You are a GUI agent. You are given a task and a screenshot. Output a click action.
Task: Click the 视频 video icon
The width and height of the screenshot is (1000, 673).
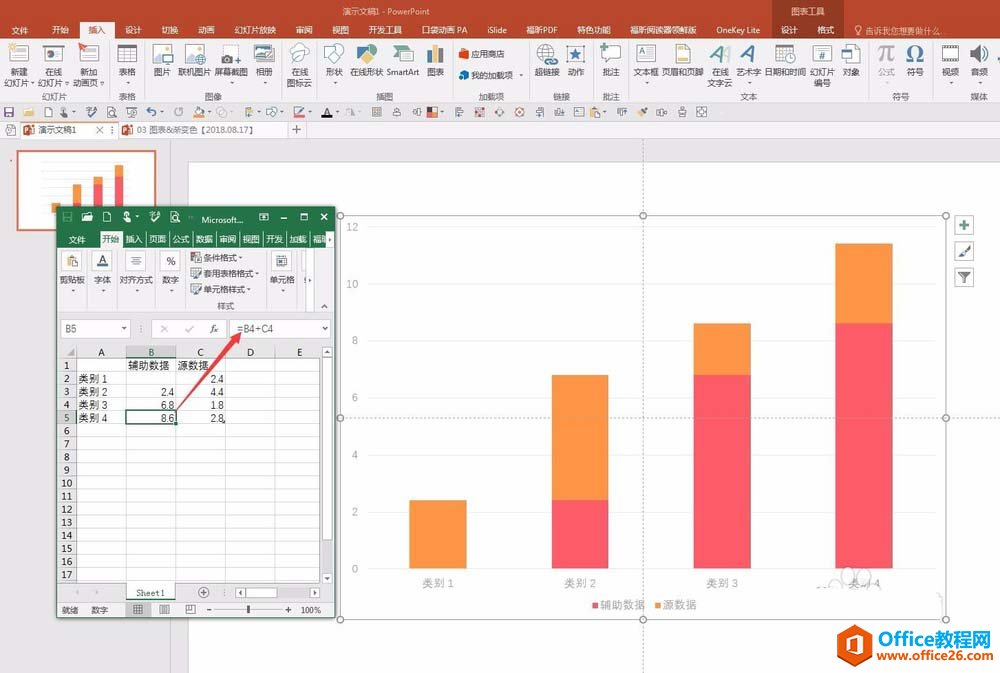950,55
